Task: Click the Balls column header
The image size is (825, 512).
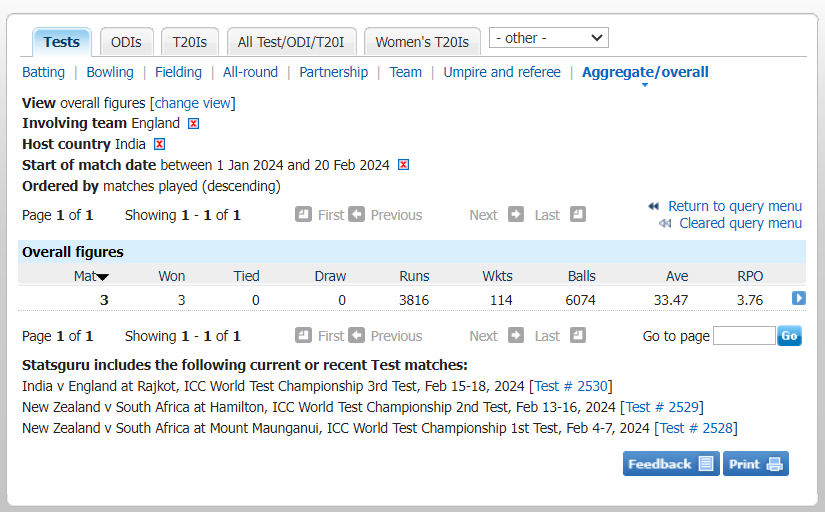Action: point(581,276)
